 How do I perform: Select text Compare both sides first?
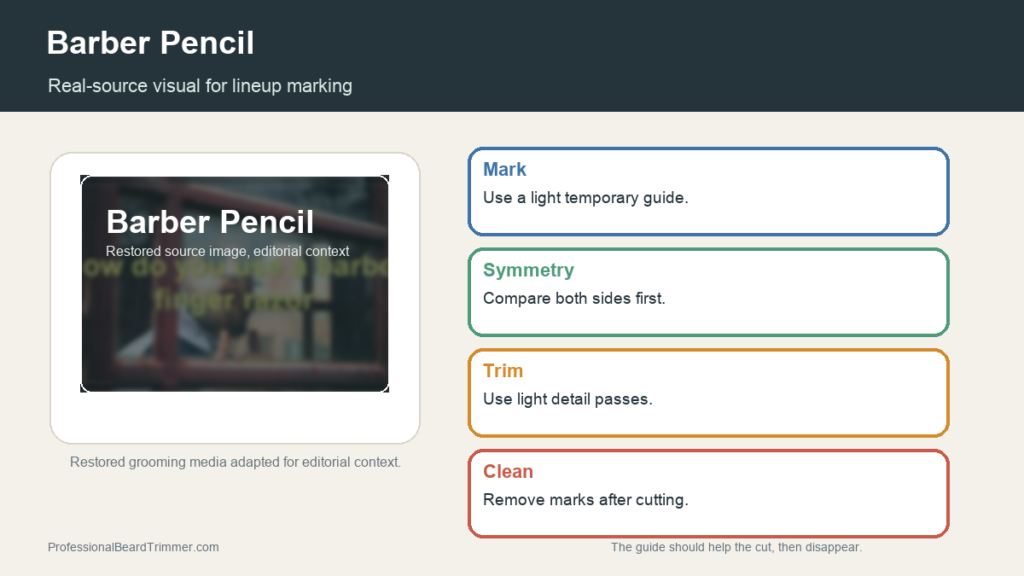click(574, 298)
